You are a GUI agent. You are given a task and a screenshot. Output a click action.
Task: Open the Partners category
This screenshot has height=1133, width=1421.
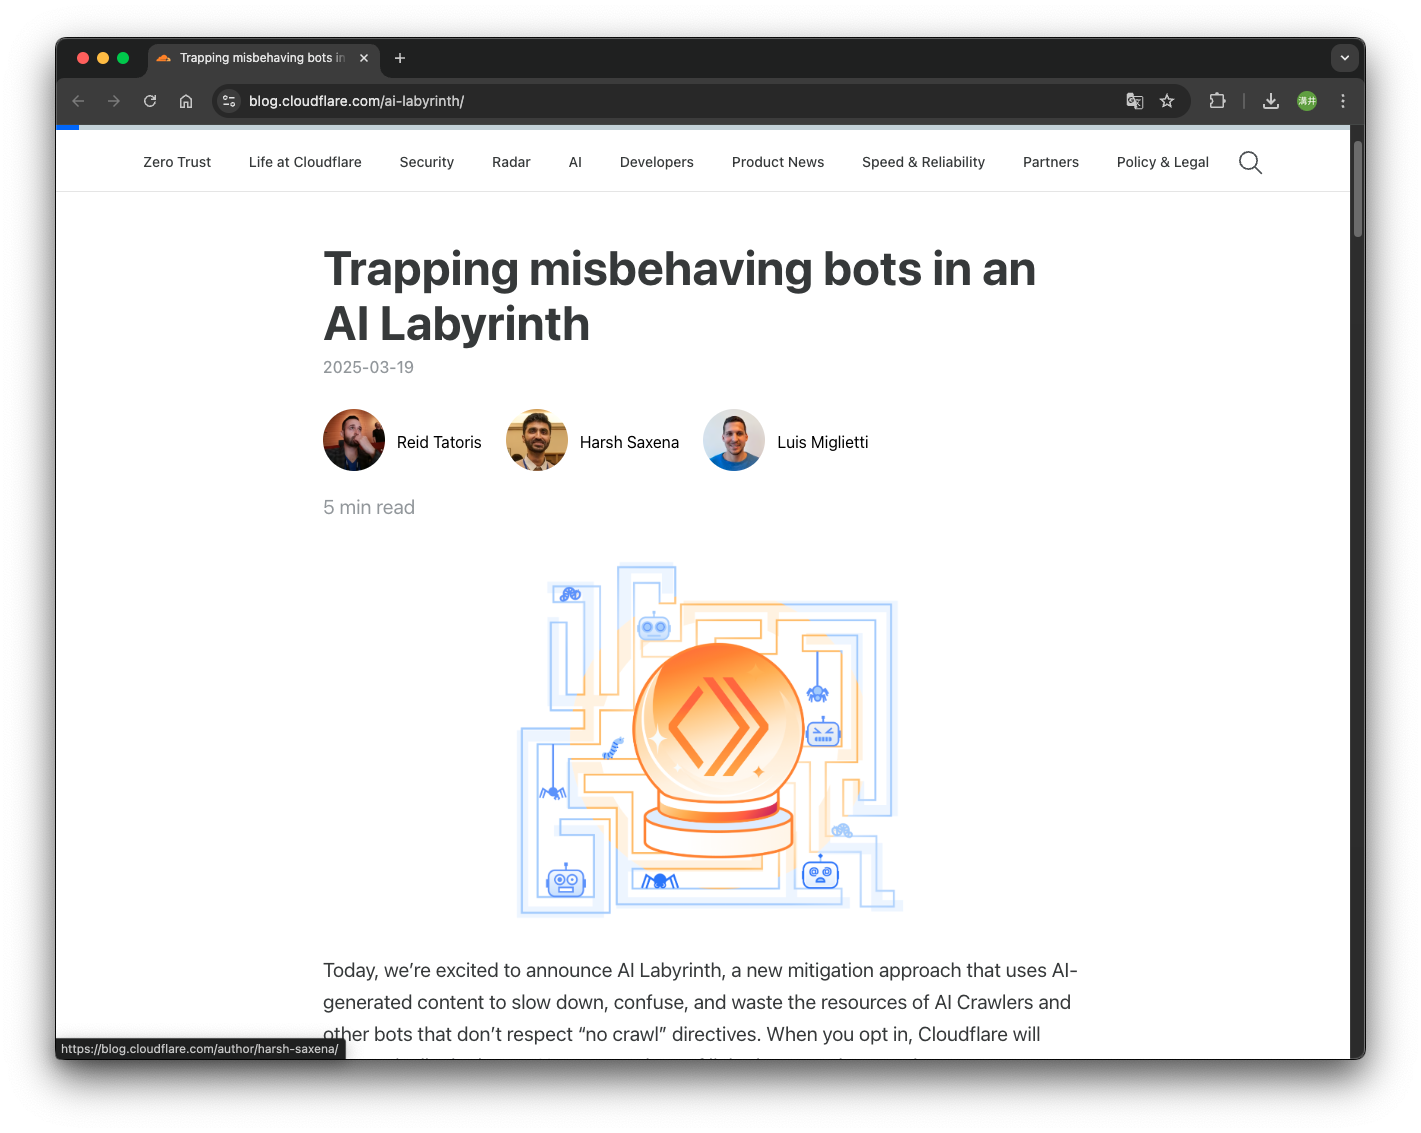[x=1051, y=162]
